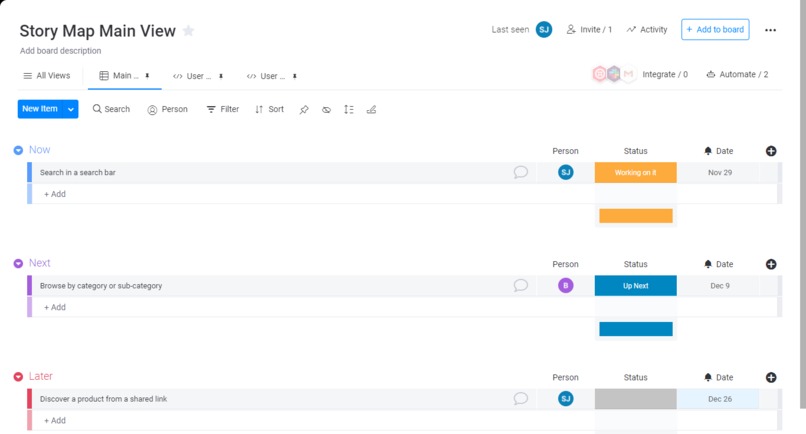Click the blue status summary bar in Next
This screenshot has width=806, height=434.
[x=636, y=329]
